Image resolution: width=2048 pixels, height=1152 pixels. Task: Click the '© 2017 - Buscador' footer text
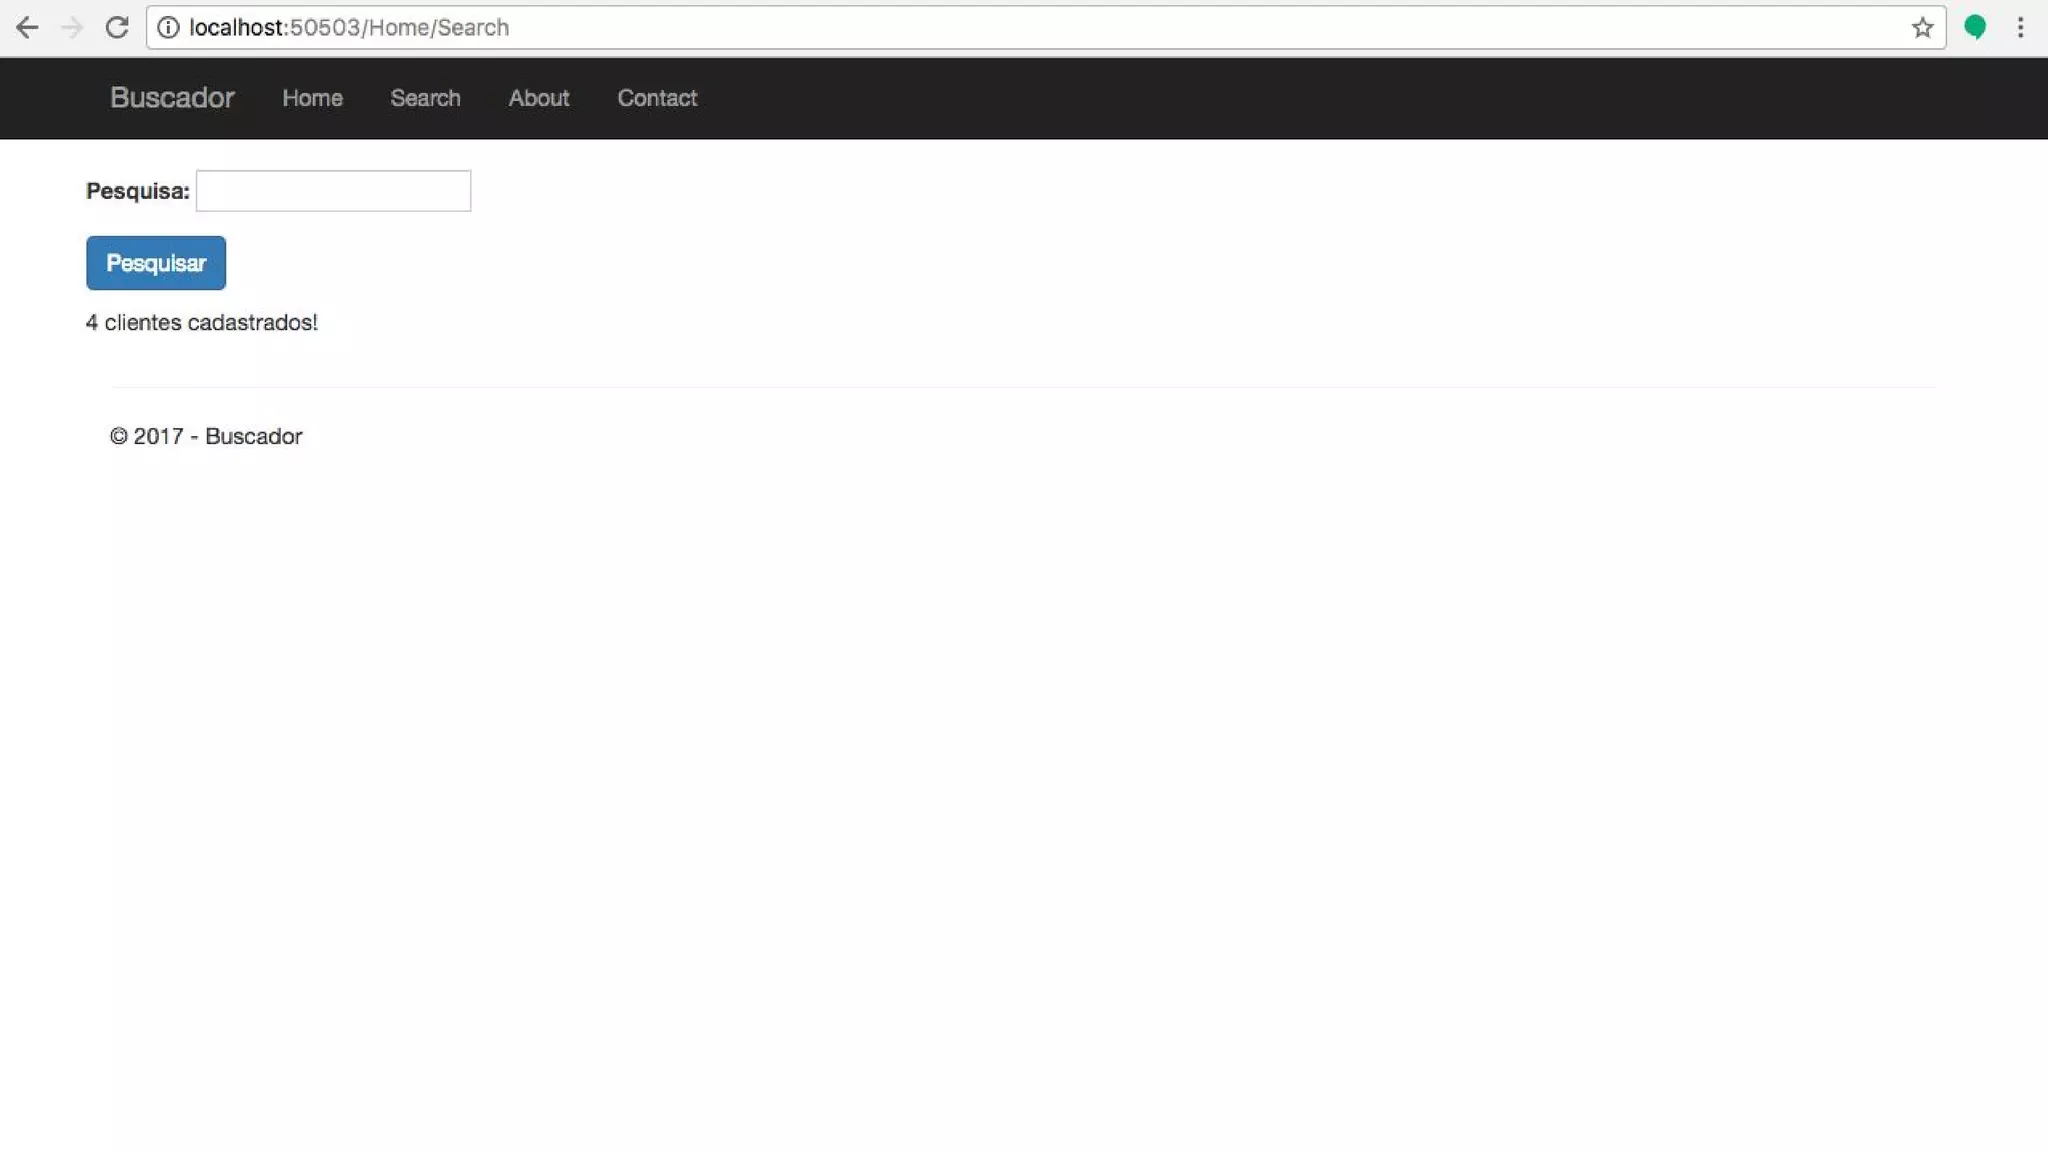pos(206,437)
